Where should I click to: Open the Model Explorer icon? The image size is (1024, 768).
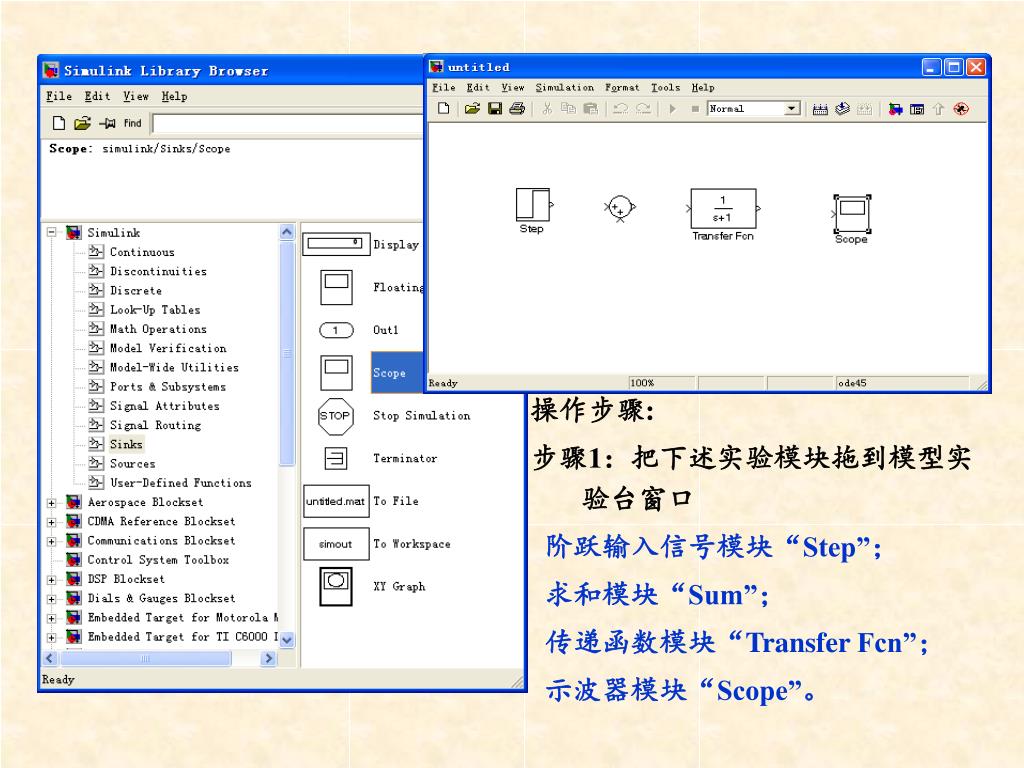917,109
